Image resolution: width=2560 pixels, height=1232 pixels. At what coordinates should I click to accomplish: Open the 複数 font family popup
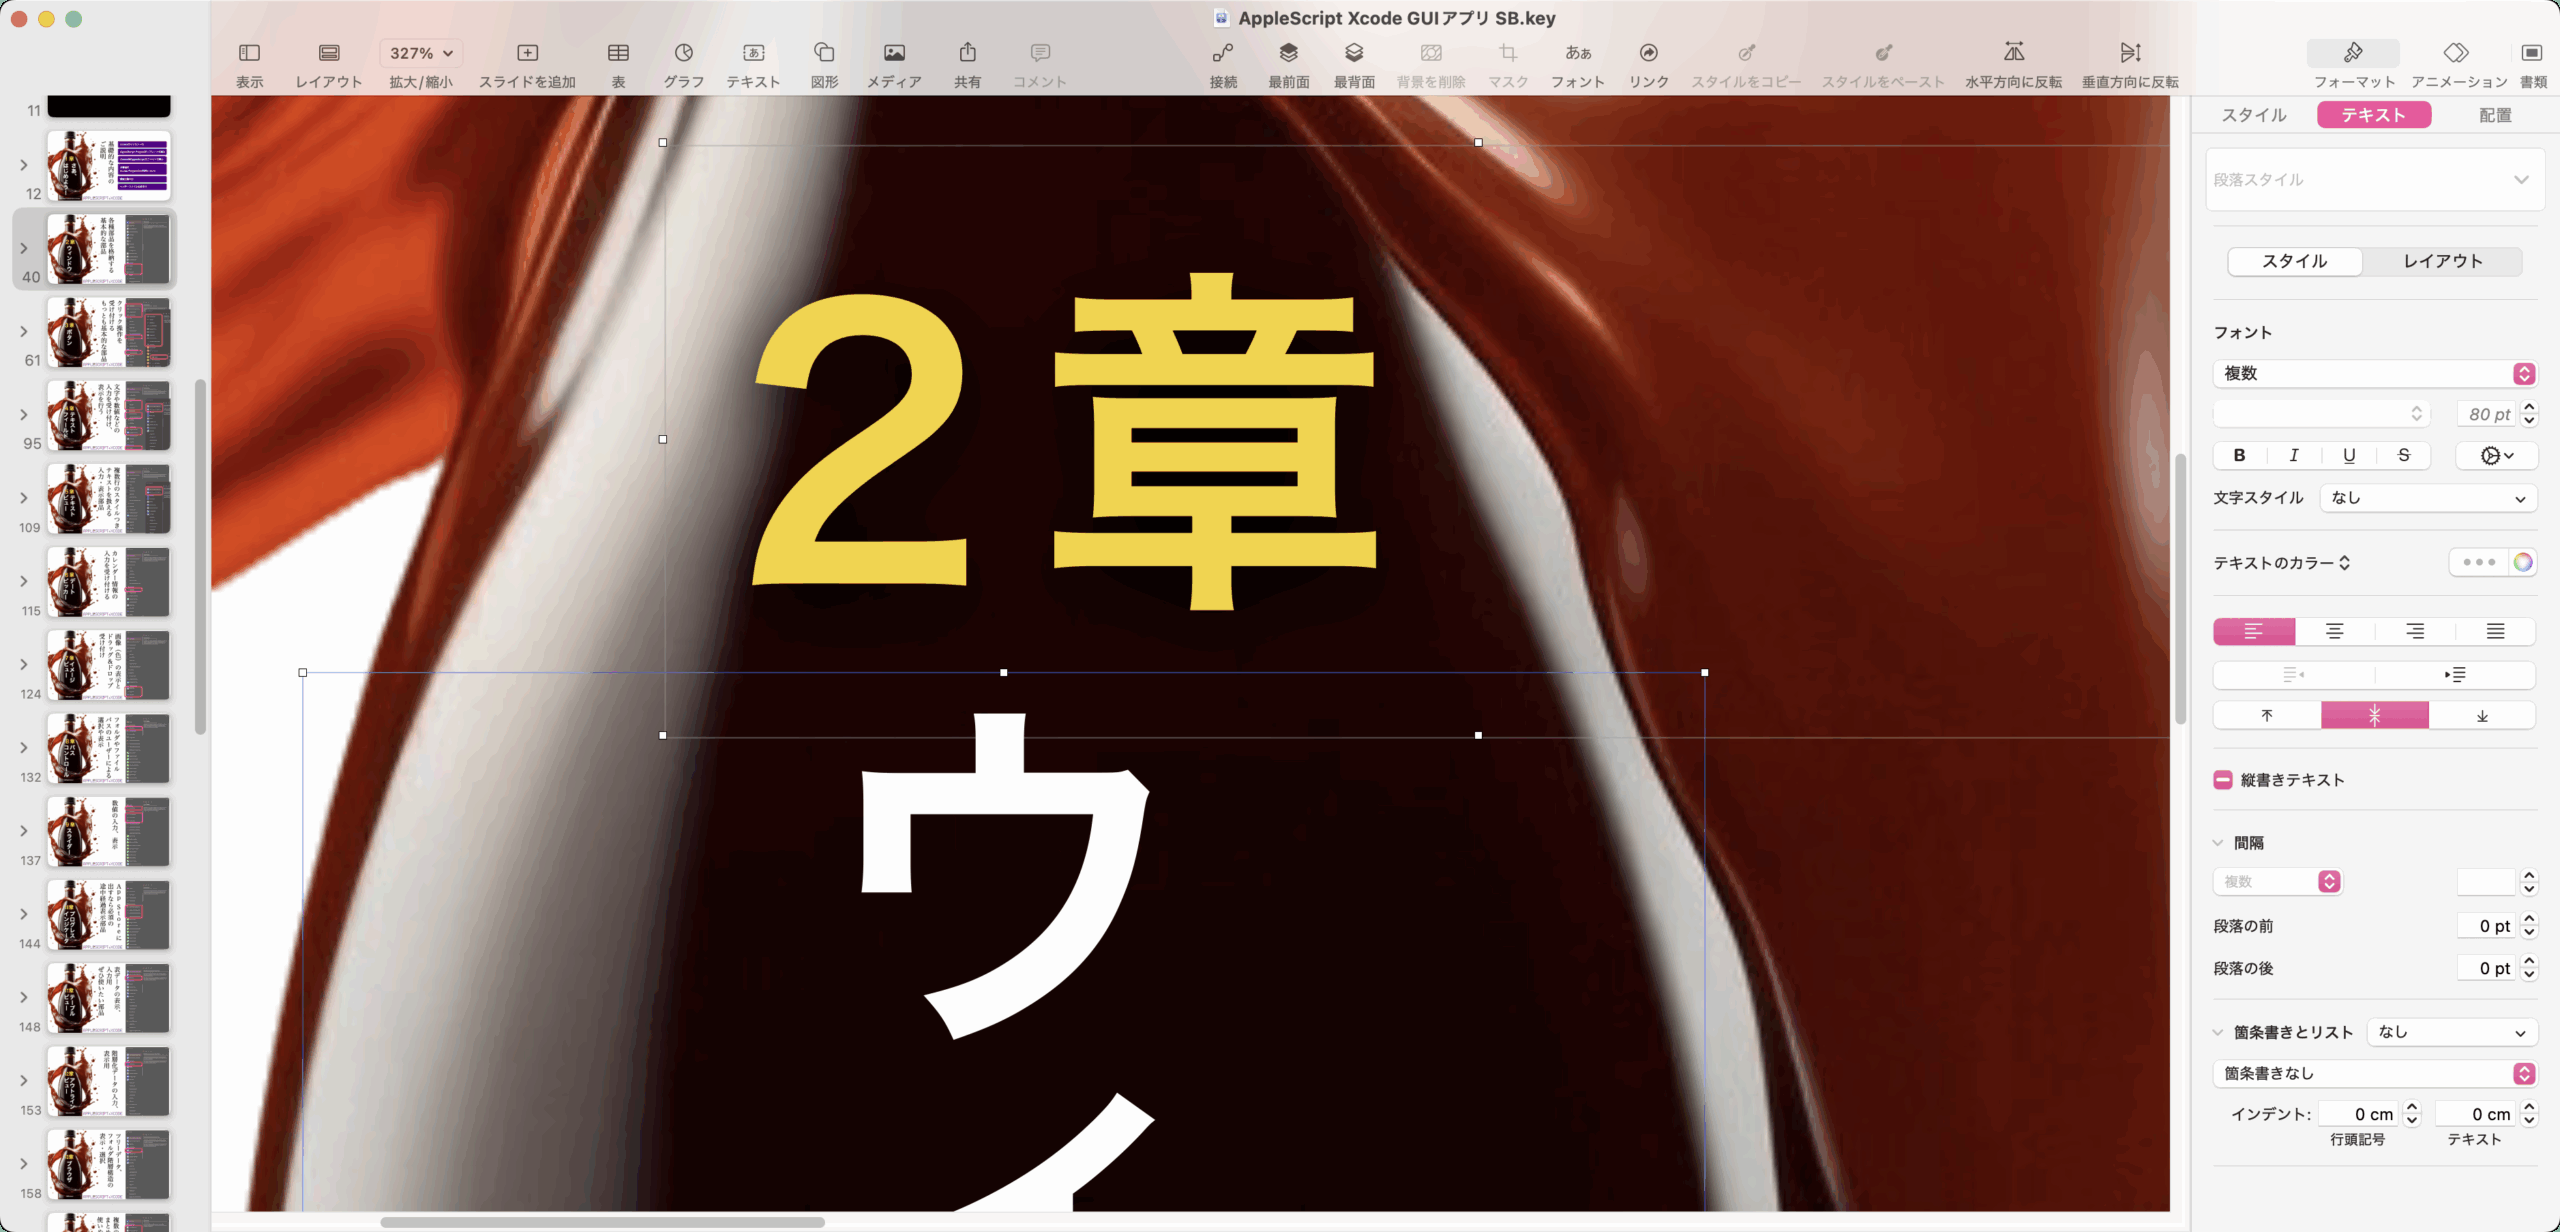pyautogui.click(x=2375, y=374)
